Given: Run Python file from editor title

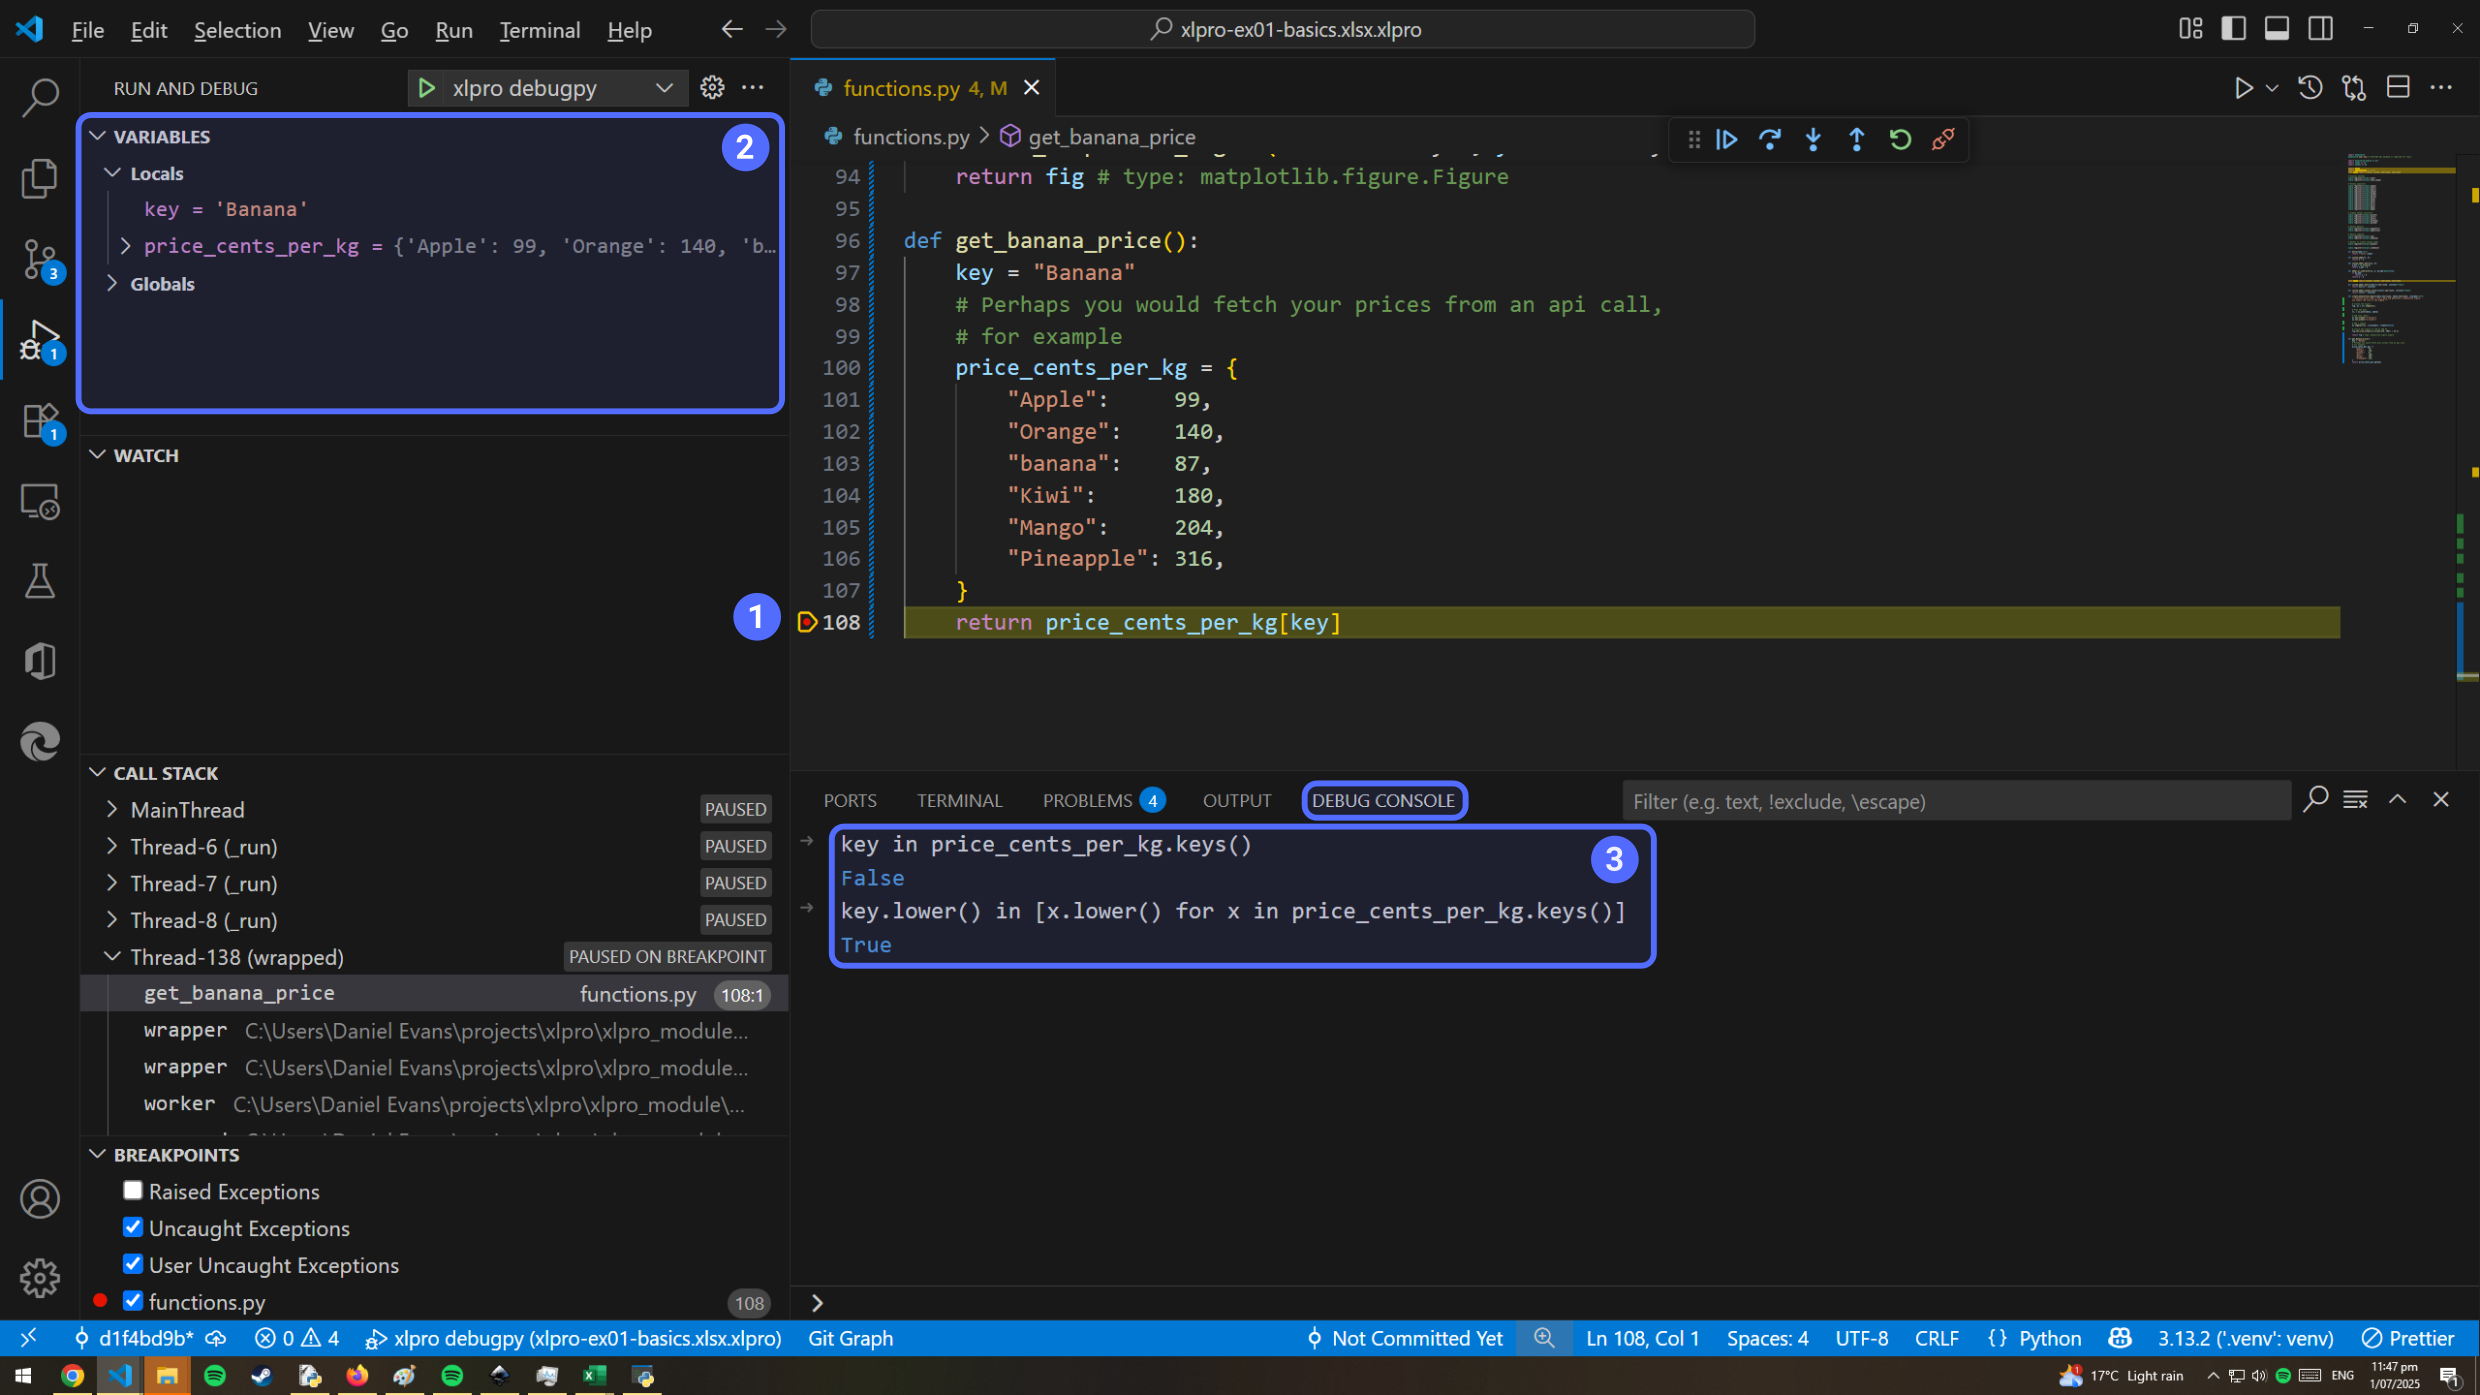Looking at the screenshot, I should click(x=2243, y=88).
